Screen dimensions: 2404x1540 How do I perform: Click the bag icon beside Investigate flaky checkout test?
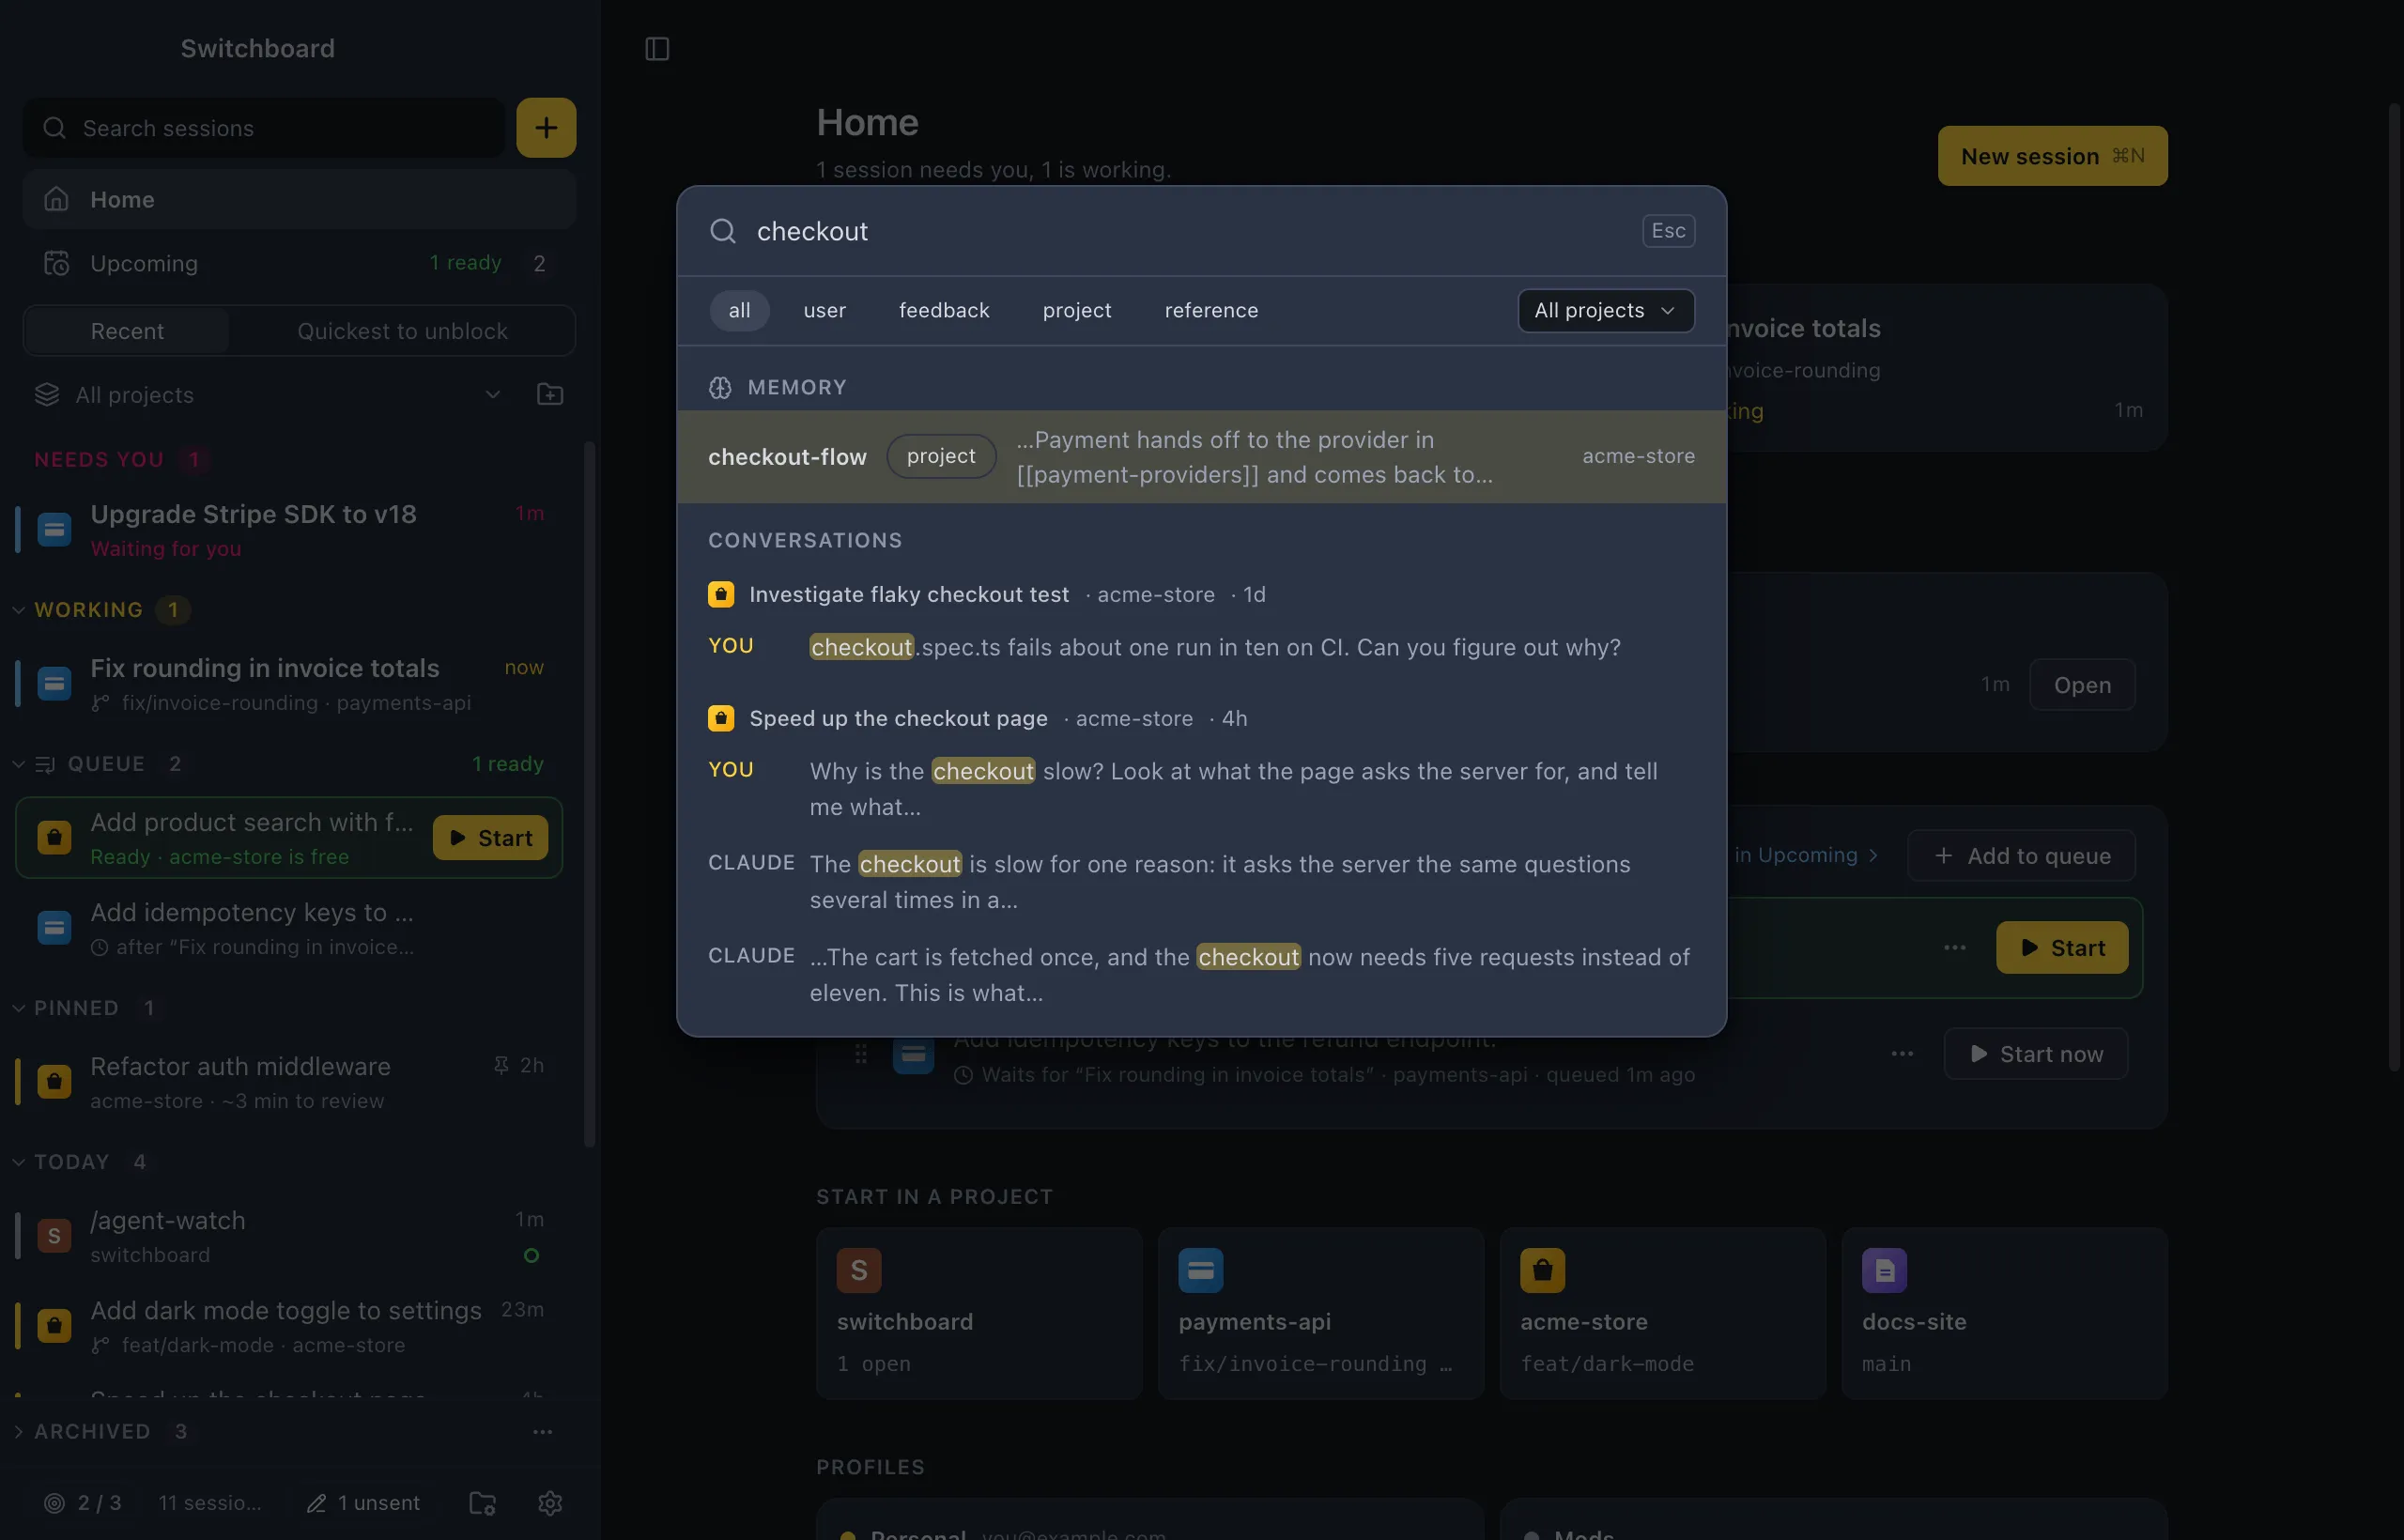721,594
